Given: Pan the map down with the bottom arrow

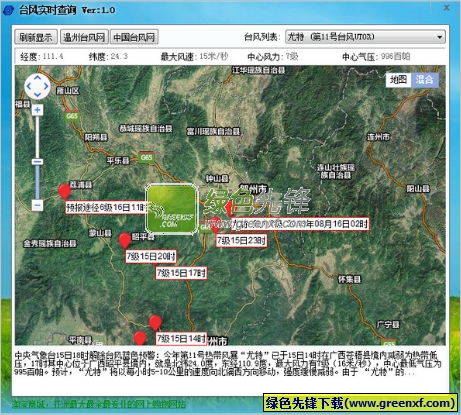Looking at the screenshot, I should pos(37,95).
